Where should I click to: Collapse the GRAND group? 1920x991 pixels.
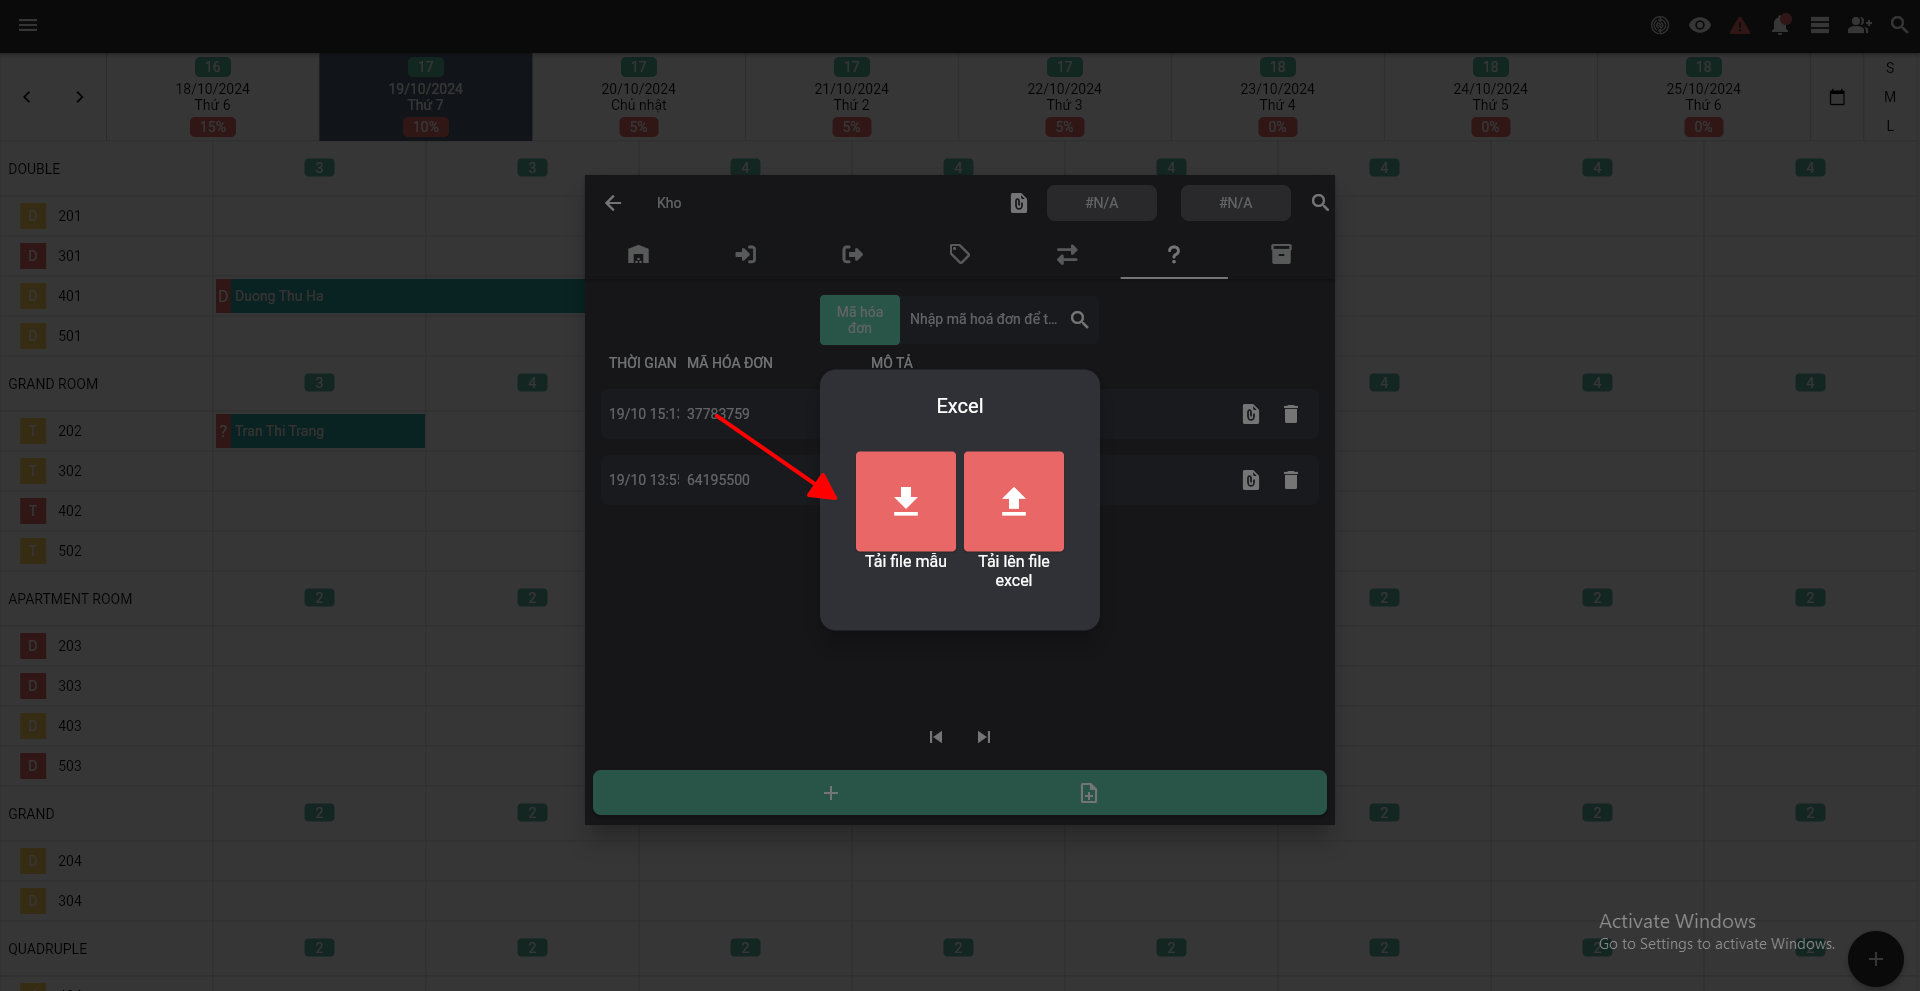(31, 814)
